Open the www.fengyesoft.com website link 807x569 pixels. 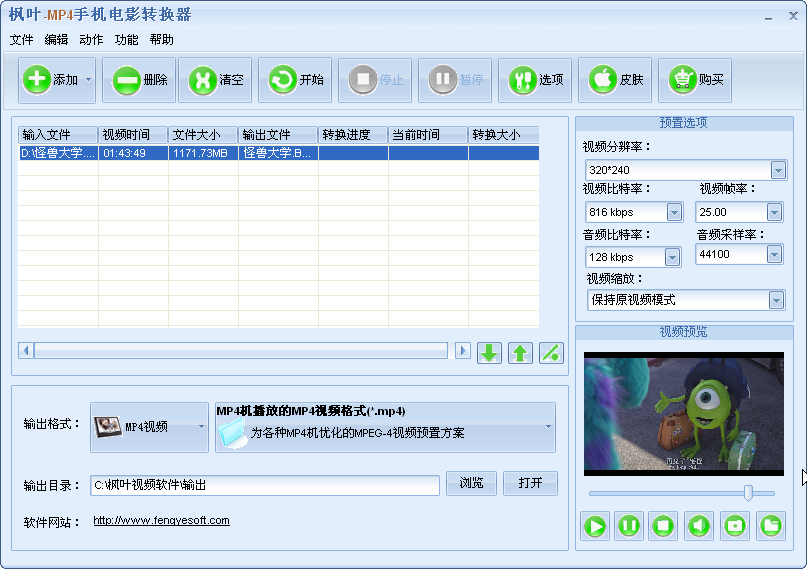[x=161, y=520]
